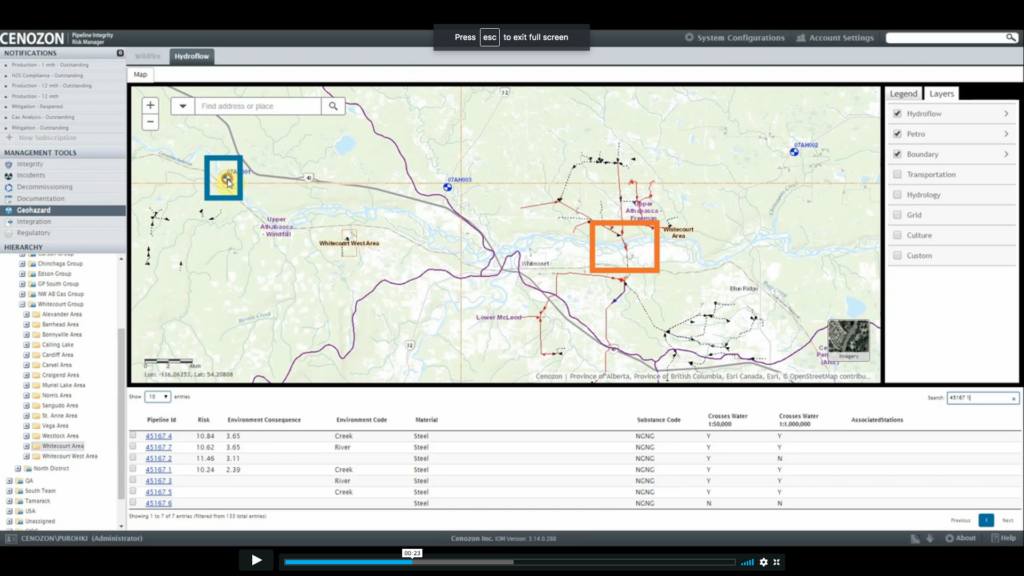Click the Whitecourt Area folder icon
1024x576 pixels.
(37, 446)
